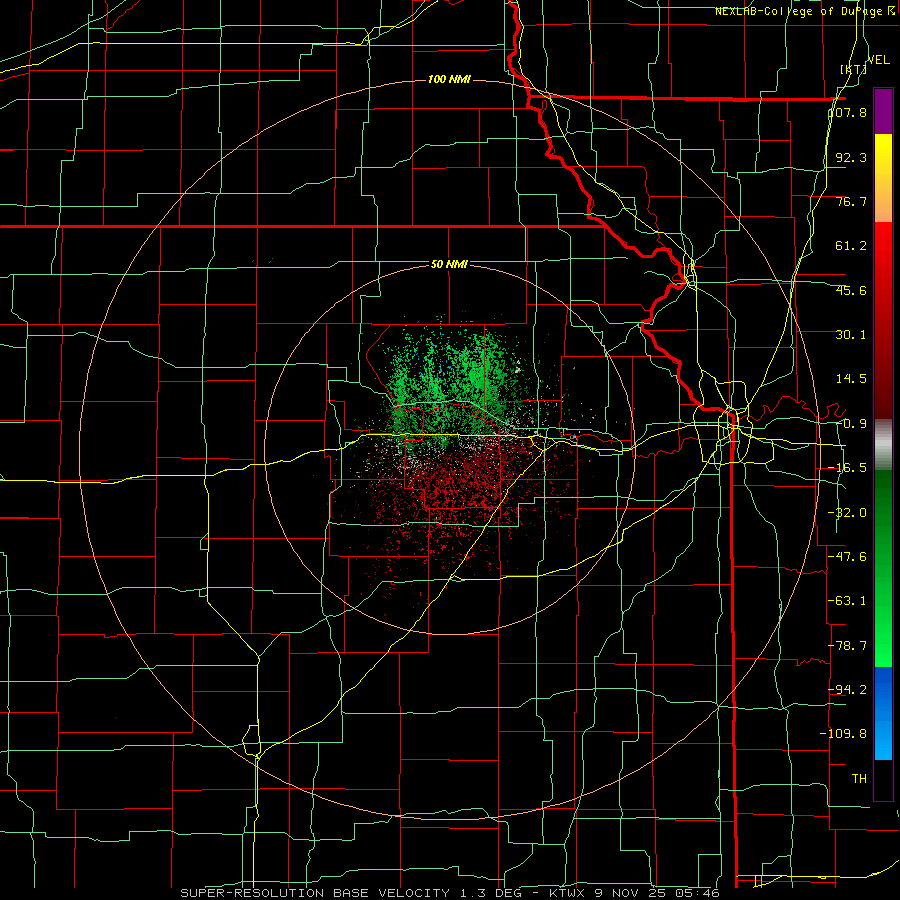Click the VEL legend title
900x900 pixels.
878,60
